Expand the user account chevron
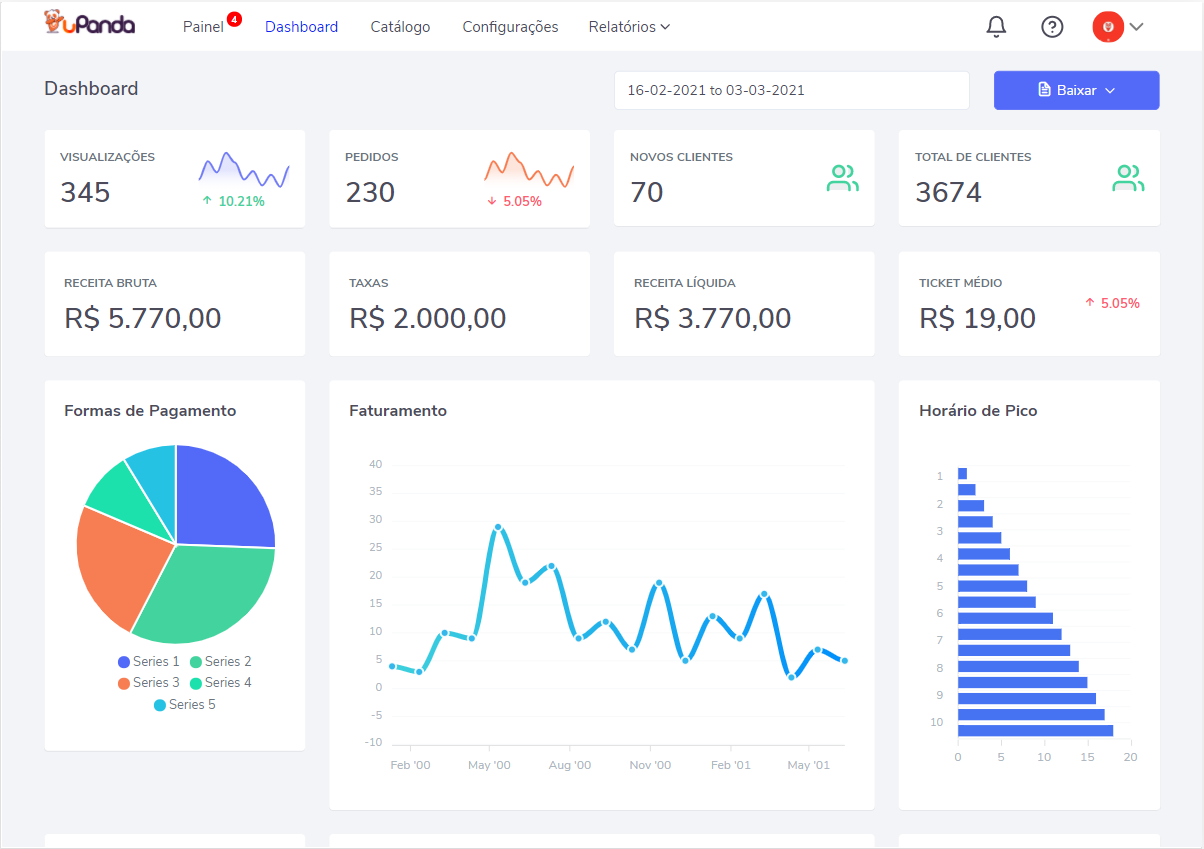The height and width of the screenshot is (849, 1204). pyautogui.click(x=1136, y=27)
